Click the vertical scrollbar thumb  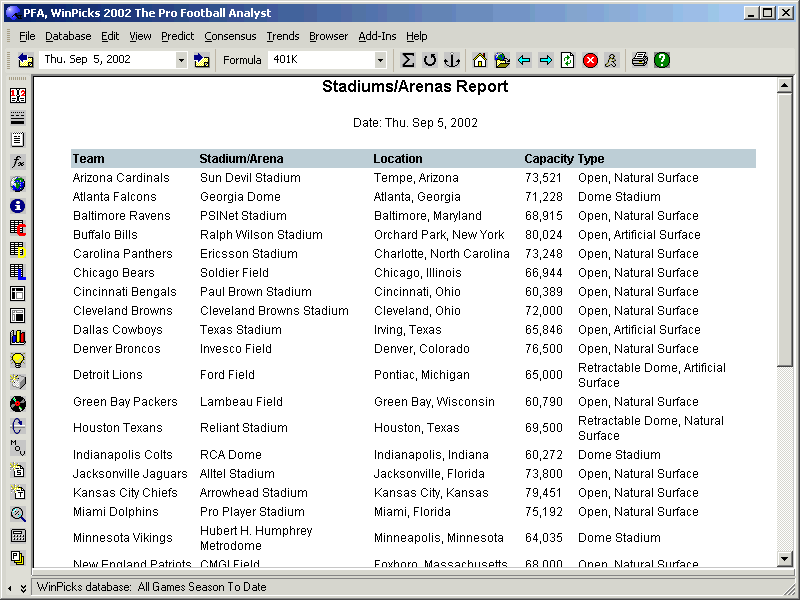[x=785, y=229]
